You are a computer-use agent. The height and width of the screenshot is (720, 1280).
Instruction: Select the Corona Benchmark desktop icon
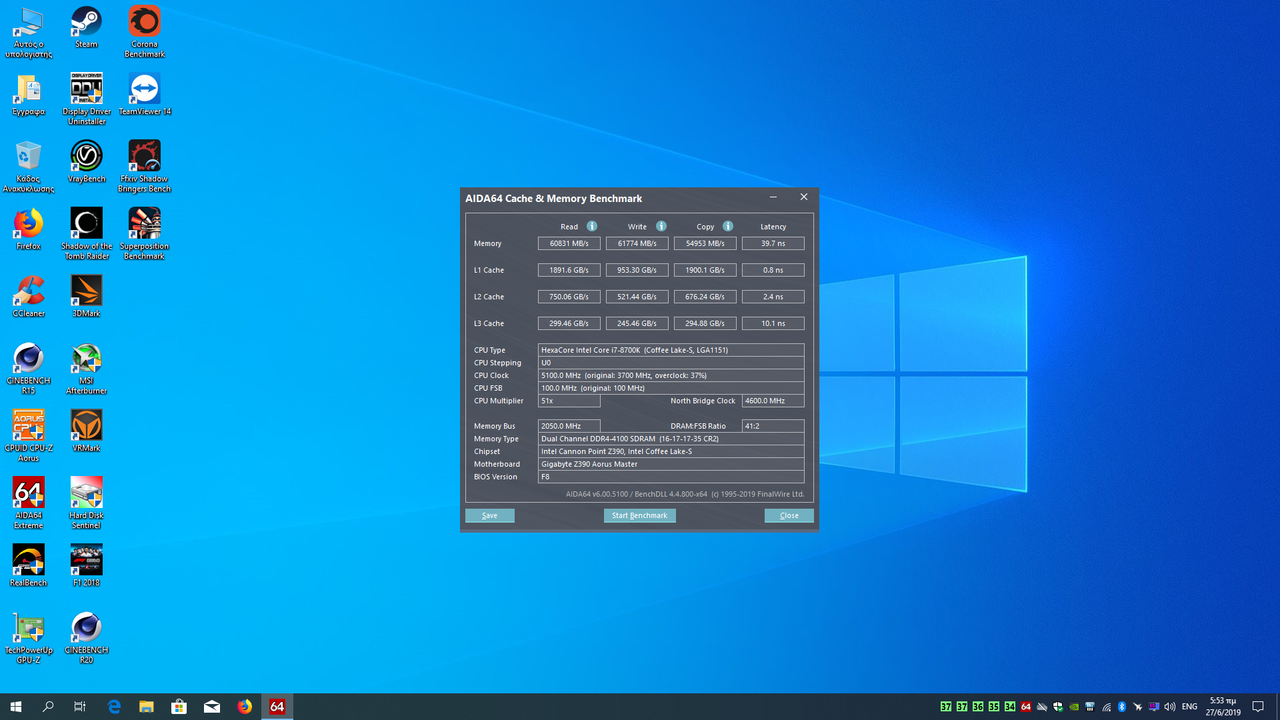click(144, 32)
